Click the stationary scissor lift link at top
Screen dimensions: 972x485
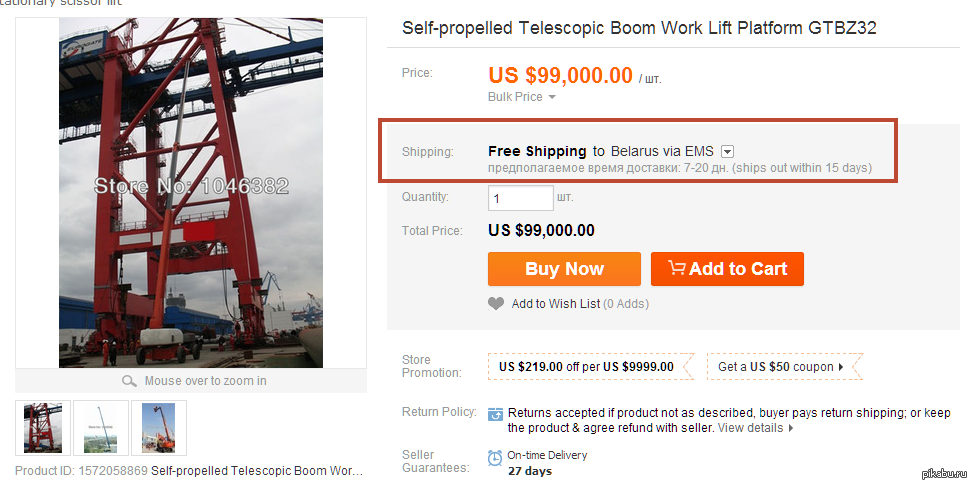point(60,3)
